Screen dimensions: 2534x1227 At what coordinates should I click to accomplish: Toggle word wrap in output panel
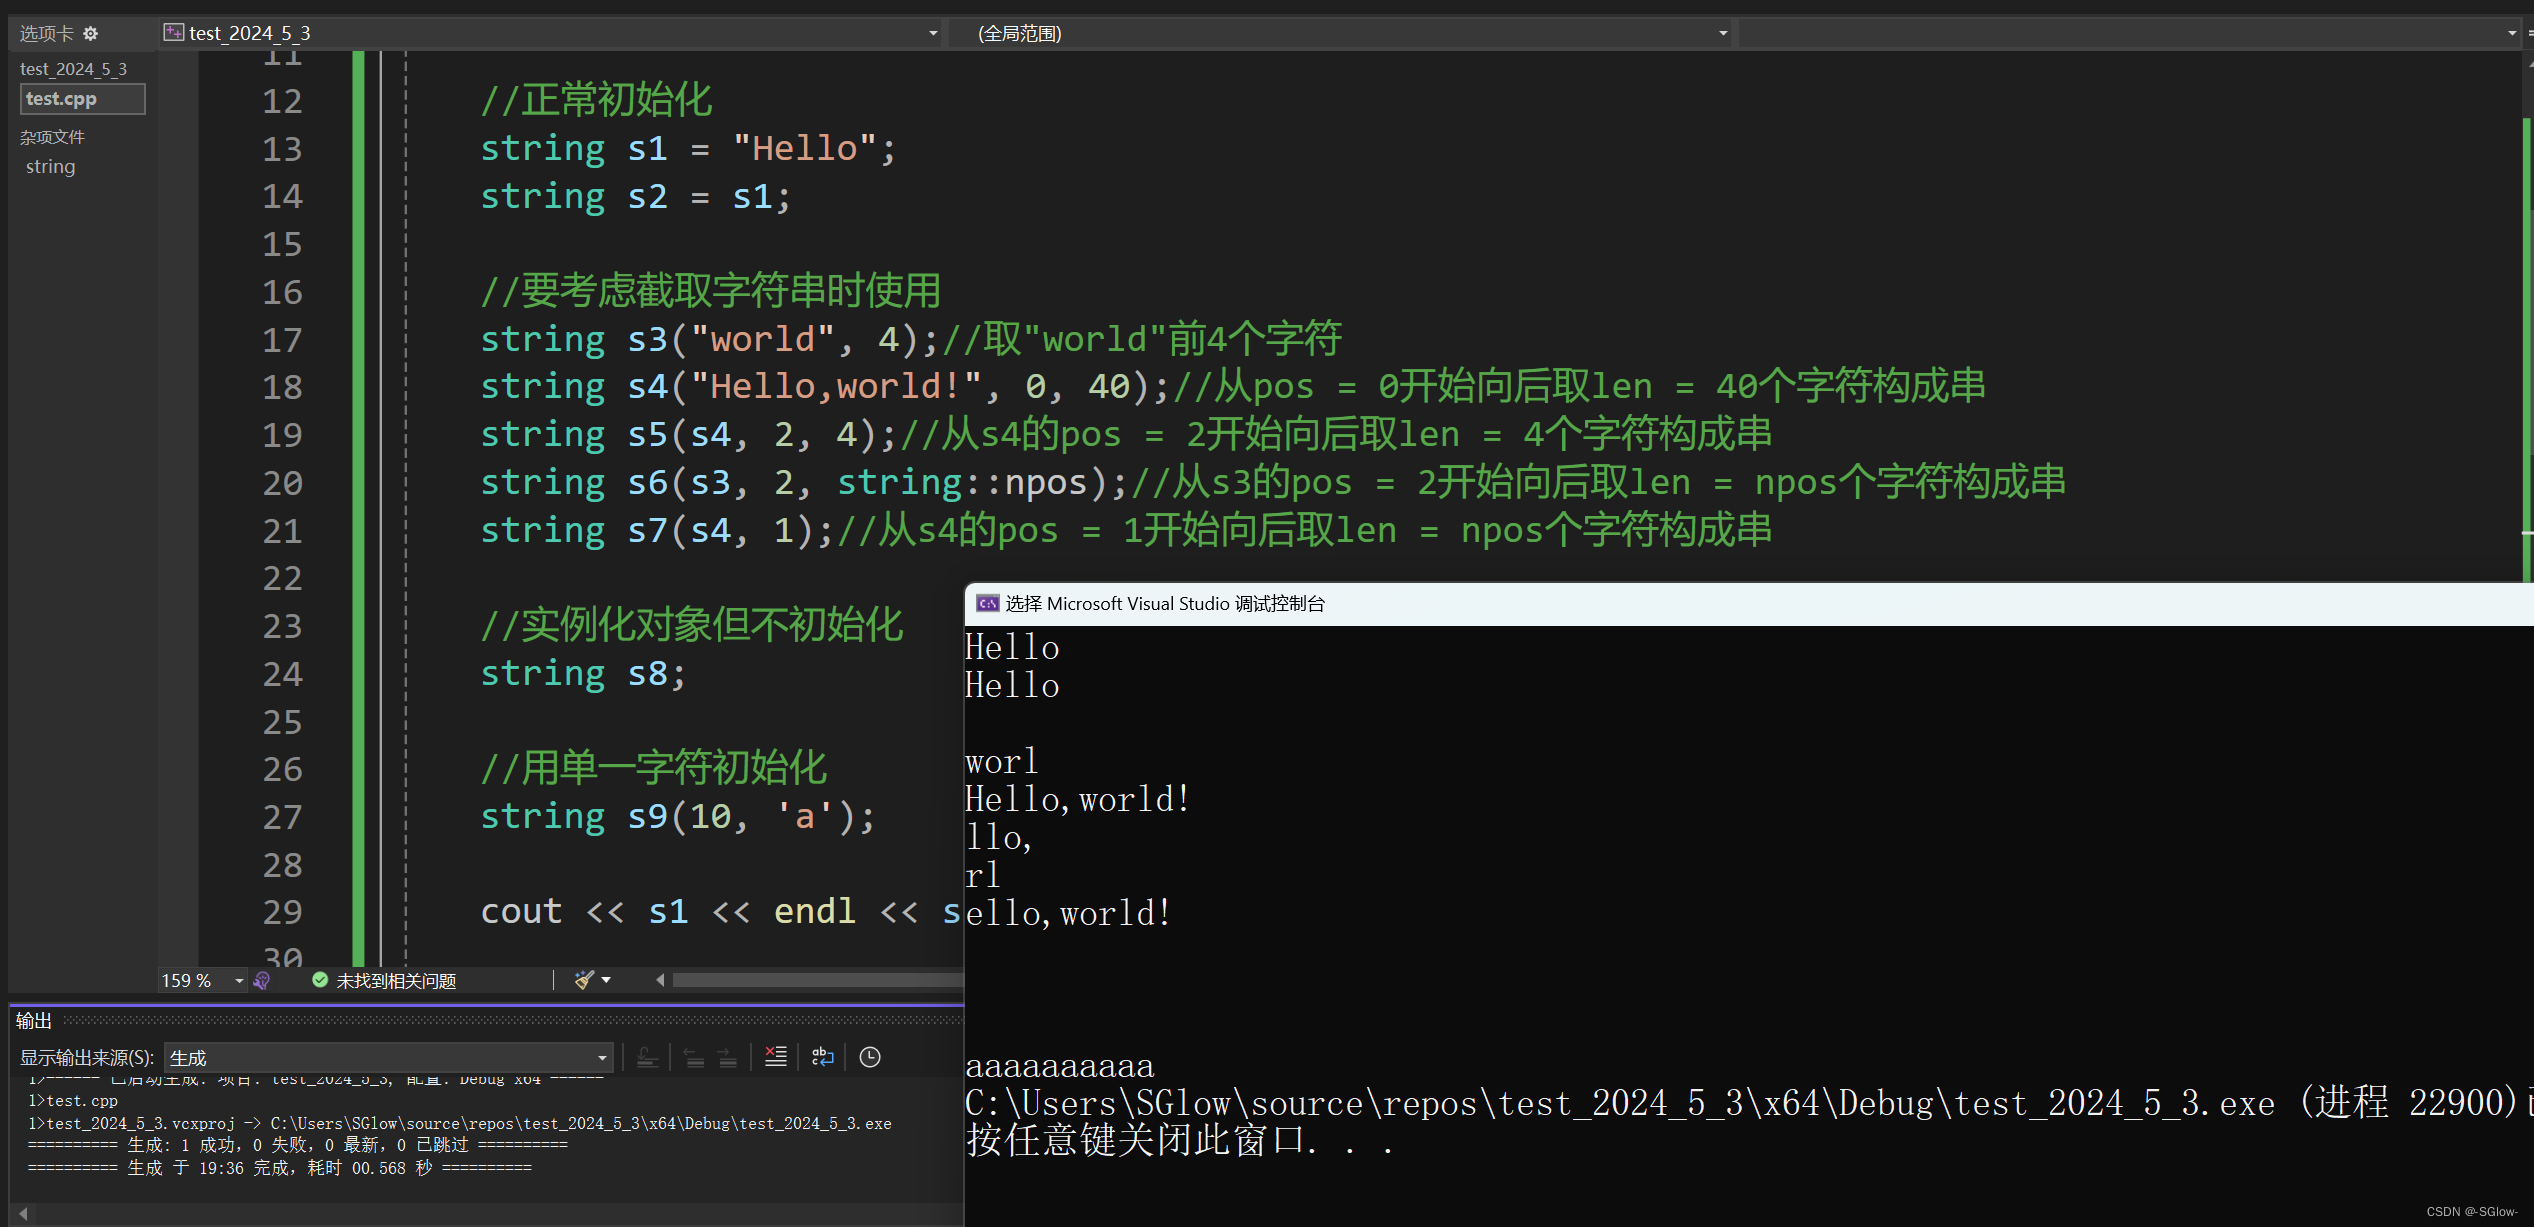(822, 1057)
